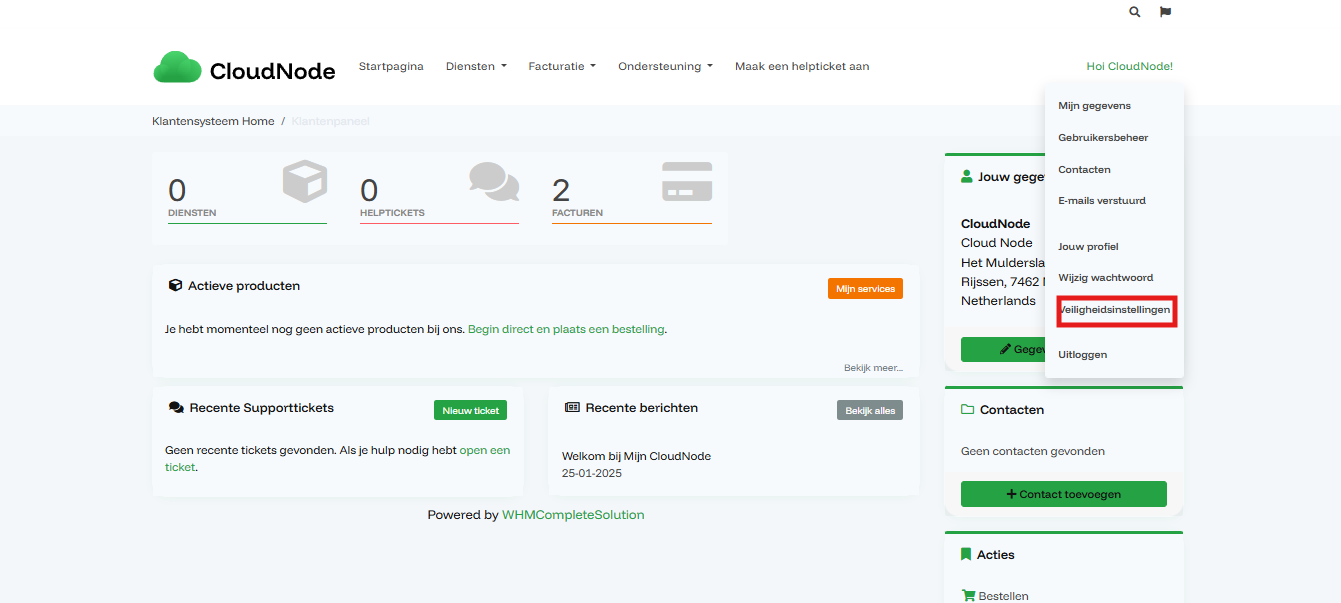This screenshot has width=1341, height=603.
Task: Click the Facturen credit card icon
Action: coord(687,182)
